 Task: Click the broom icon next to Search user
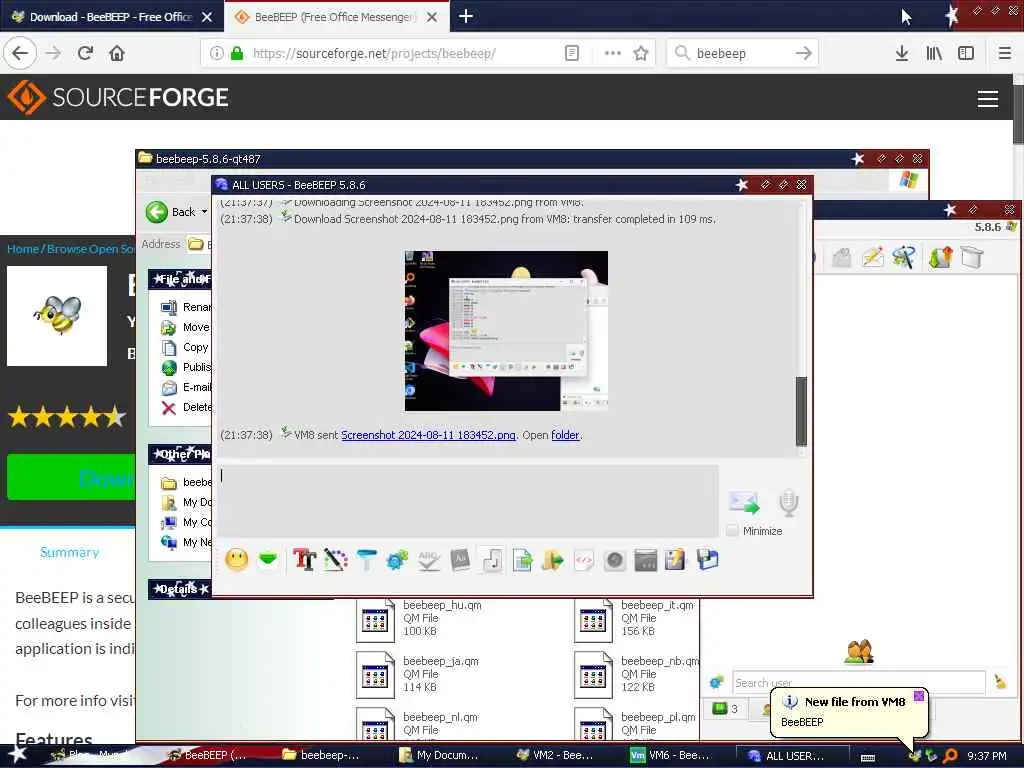[1000, 682]
